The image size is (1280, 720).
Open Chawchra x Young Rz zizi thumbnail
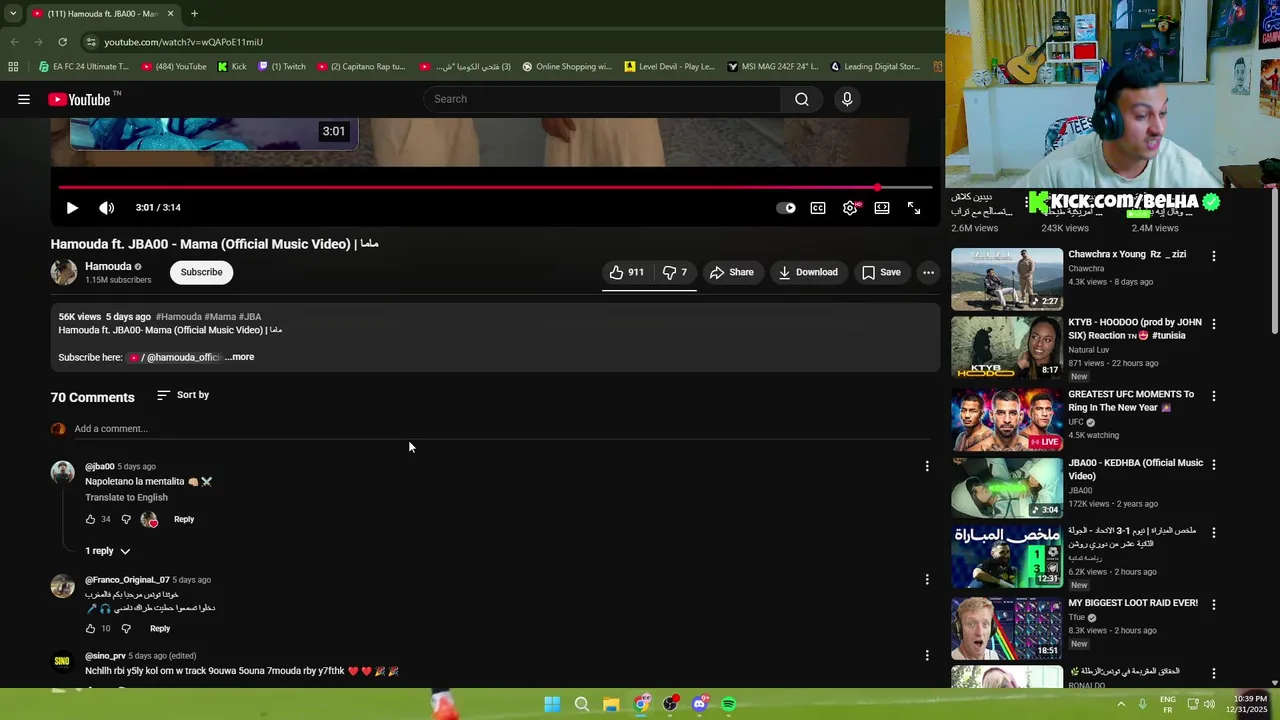[1007, 280]
